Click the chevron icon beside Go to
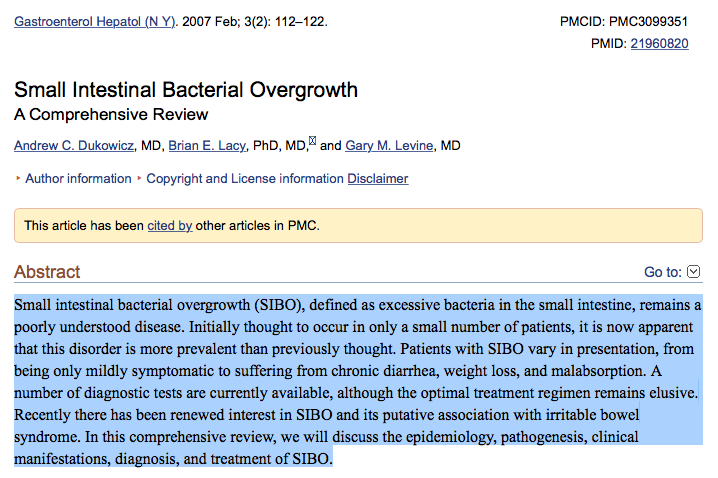 (x=694, y=272)
